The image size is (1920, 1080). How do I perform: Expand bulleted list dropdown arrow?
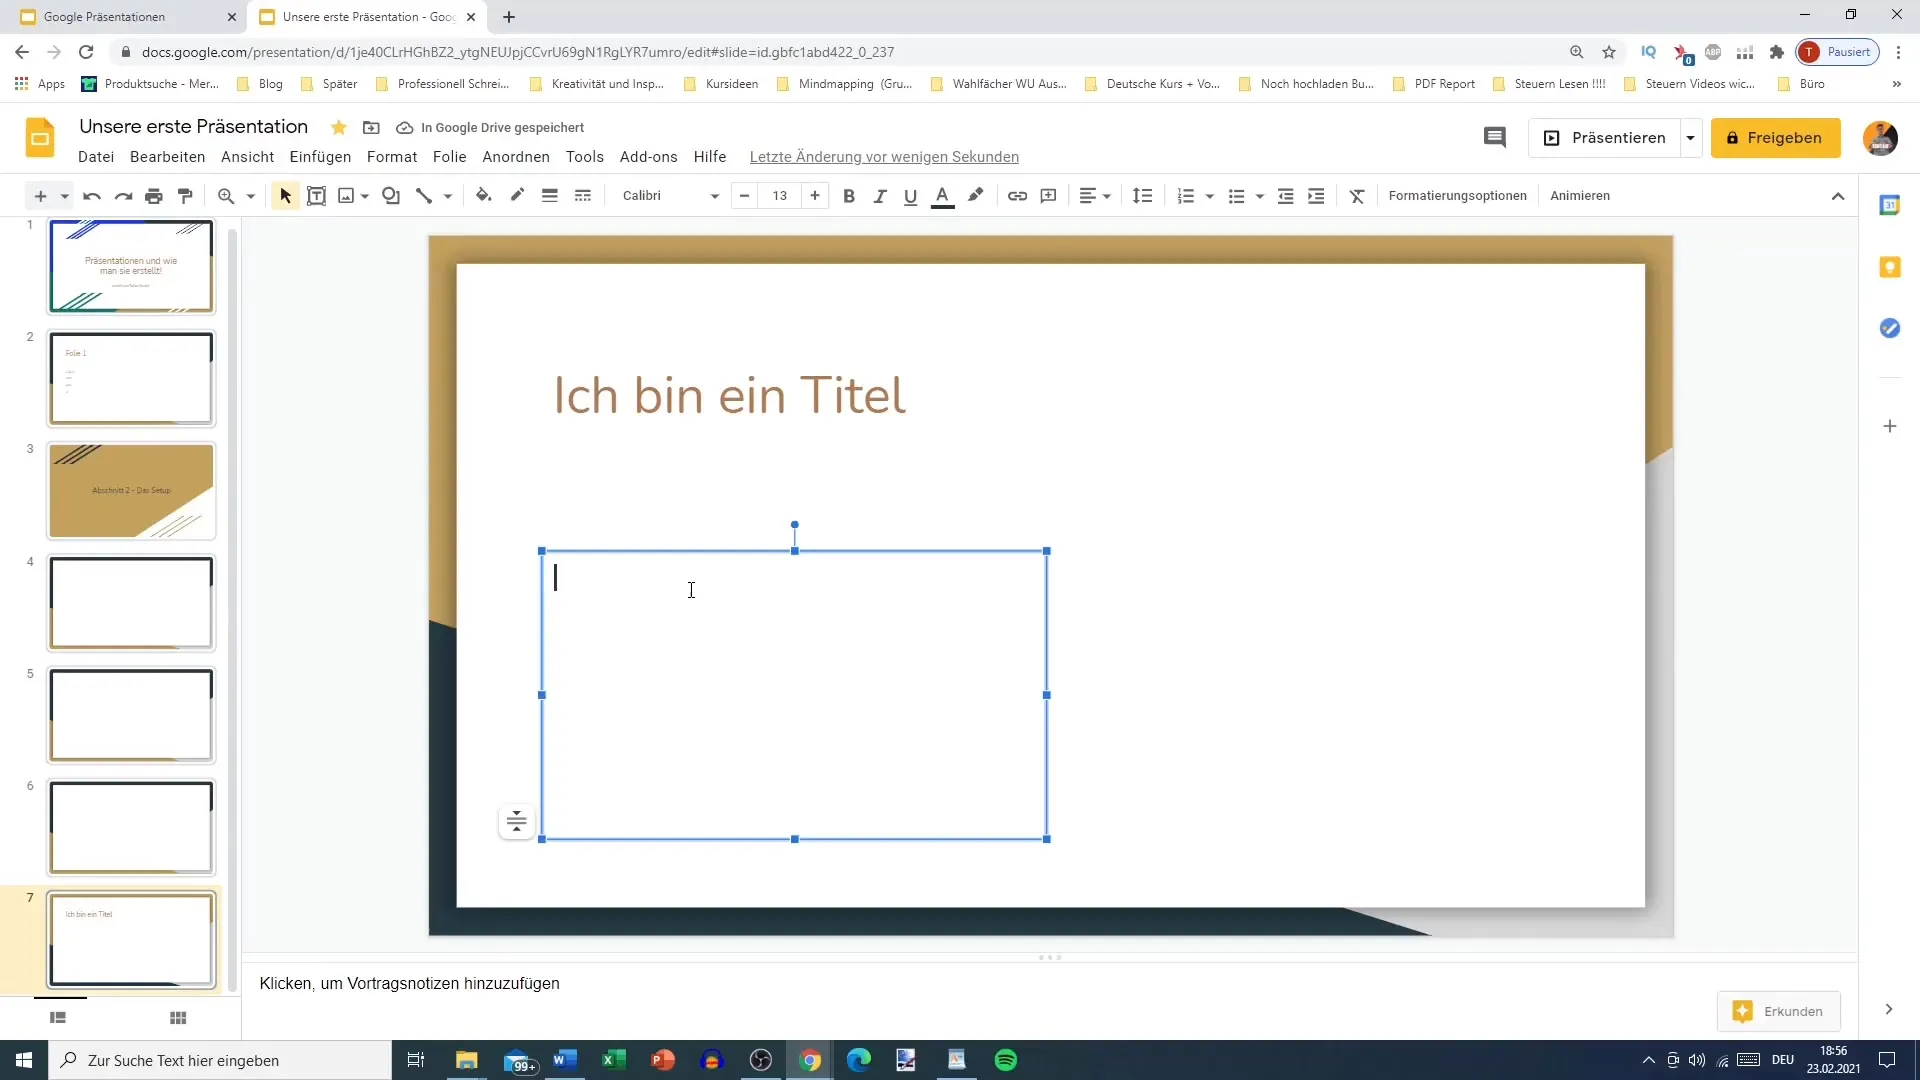1260,196
